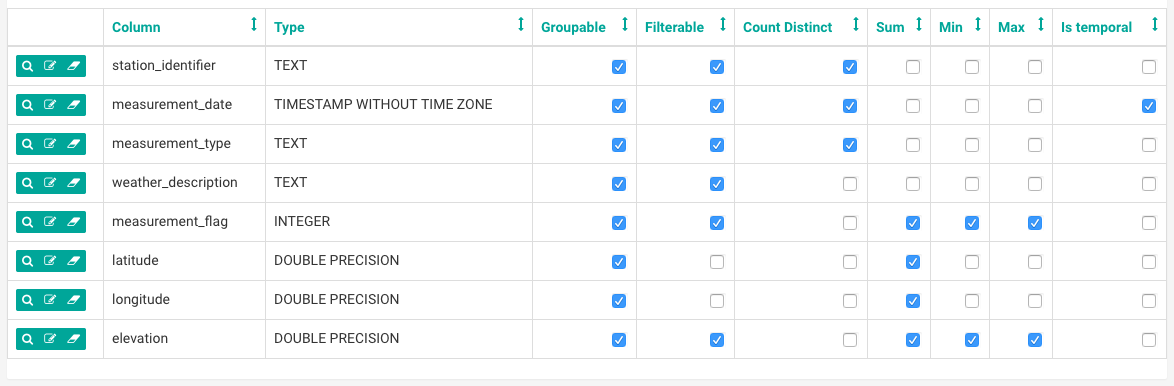The height and width of the screenshot is (386, 1174).
Task: Check Count Distinct for weather_description
Action: 850,184
